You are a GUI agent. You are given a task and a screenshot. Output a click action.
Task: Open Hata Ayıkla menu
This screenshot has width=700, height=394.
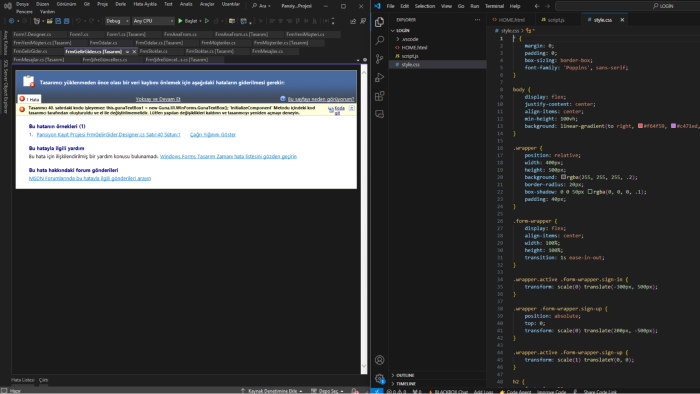[x=145, y=4]
